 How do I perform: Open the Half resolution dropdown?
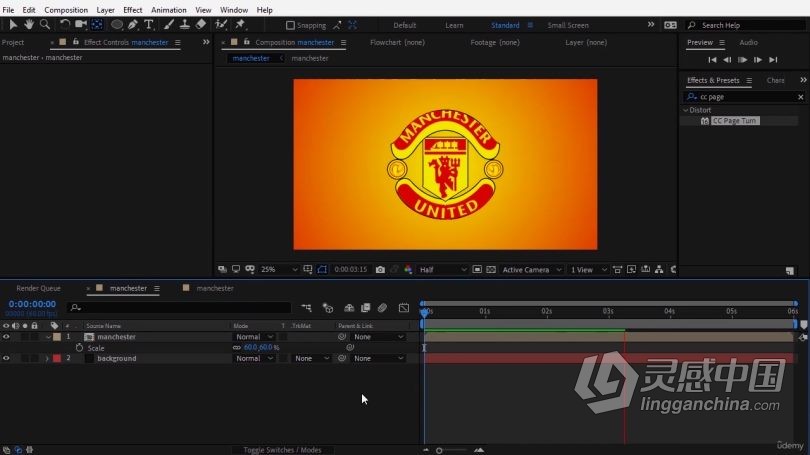click(443, 270)
